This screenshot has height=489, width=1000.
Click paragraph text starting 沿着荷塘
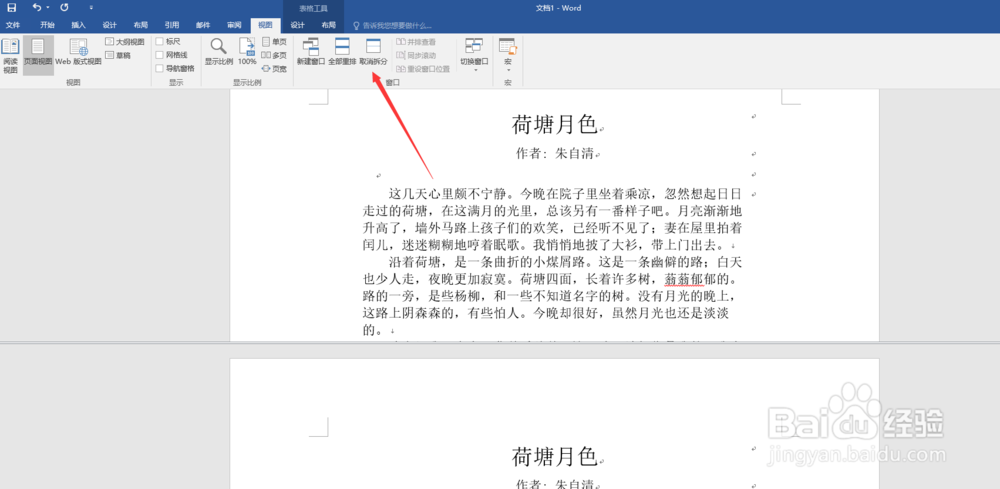point(552,296)
